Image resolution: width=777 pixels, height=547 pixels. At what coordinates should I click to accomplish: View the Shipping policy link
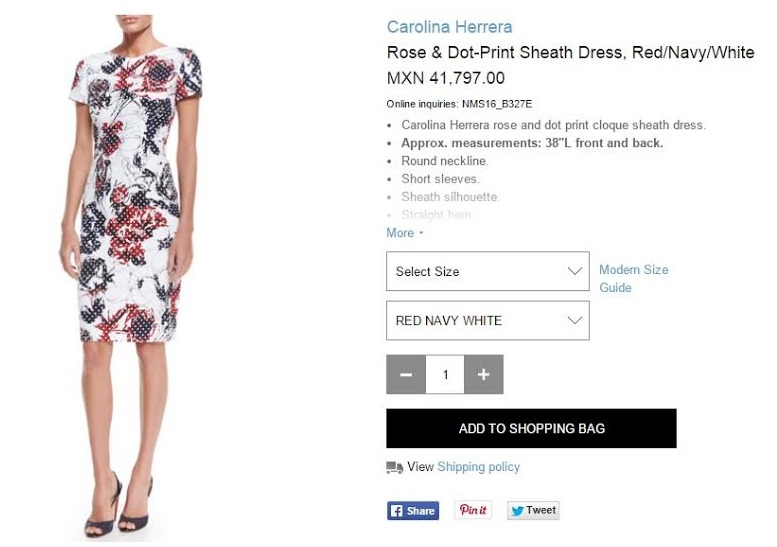[479, 467]
